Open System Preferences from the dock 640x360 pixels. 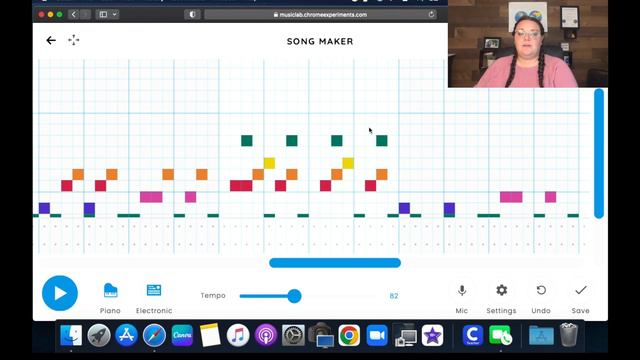coord(293,336)
